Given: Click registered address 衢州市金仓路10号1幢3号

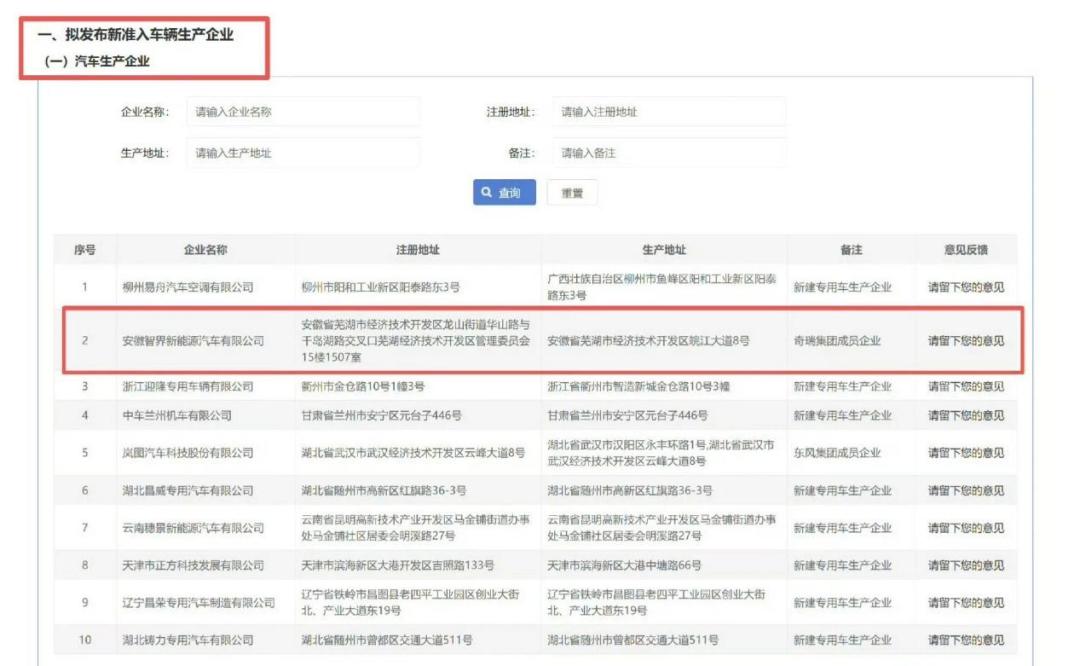Looking at the screenshot, I should [363, 386].
